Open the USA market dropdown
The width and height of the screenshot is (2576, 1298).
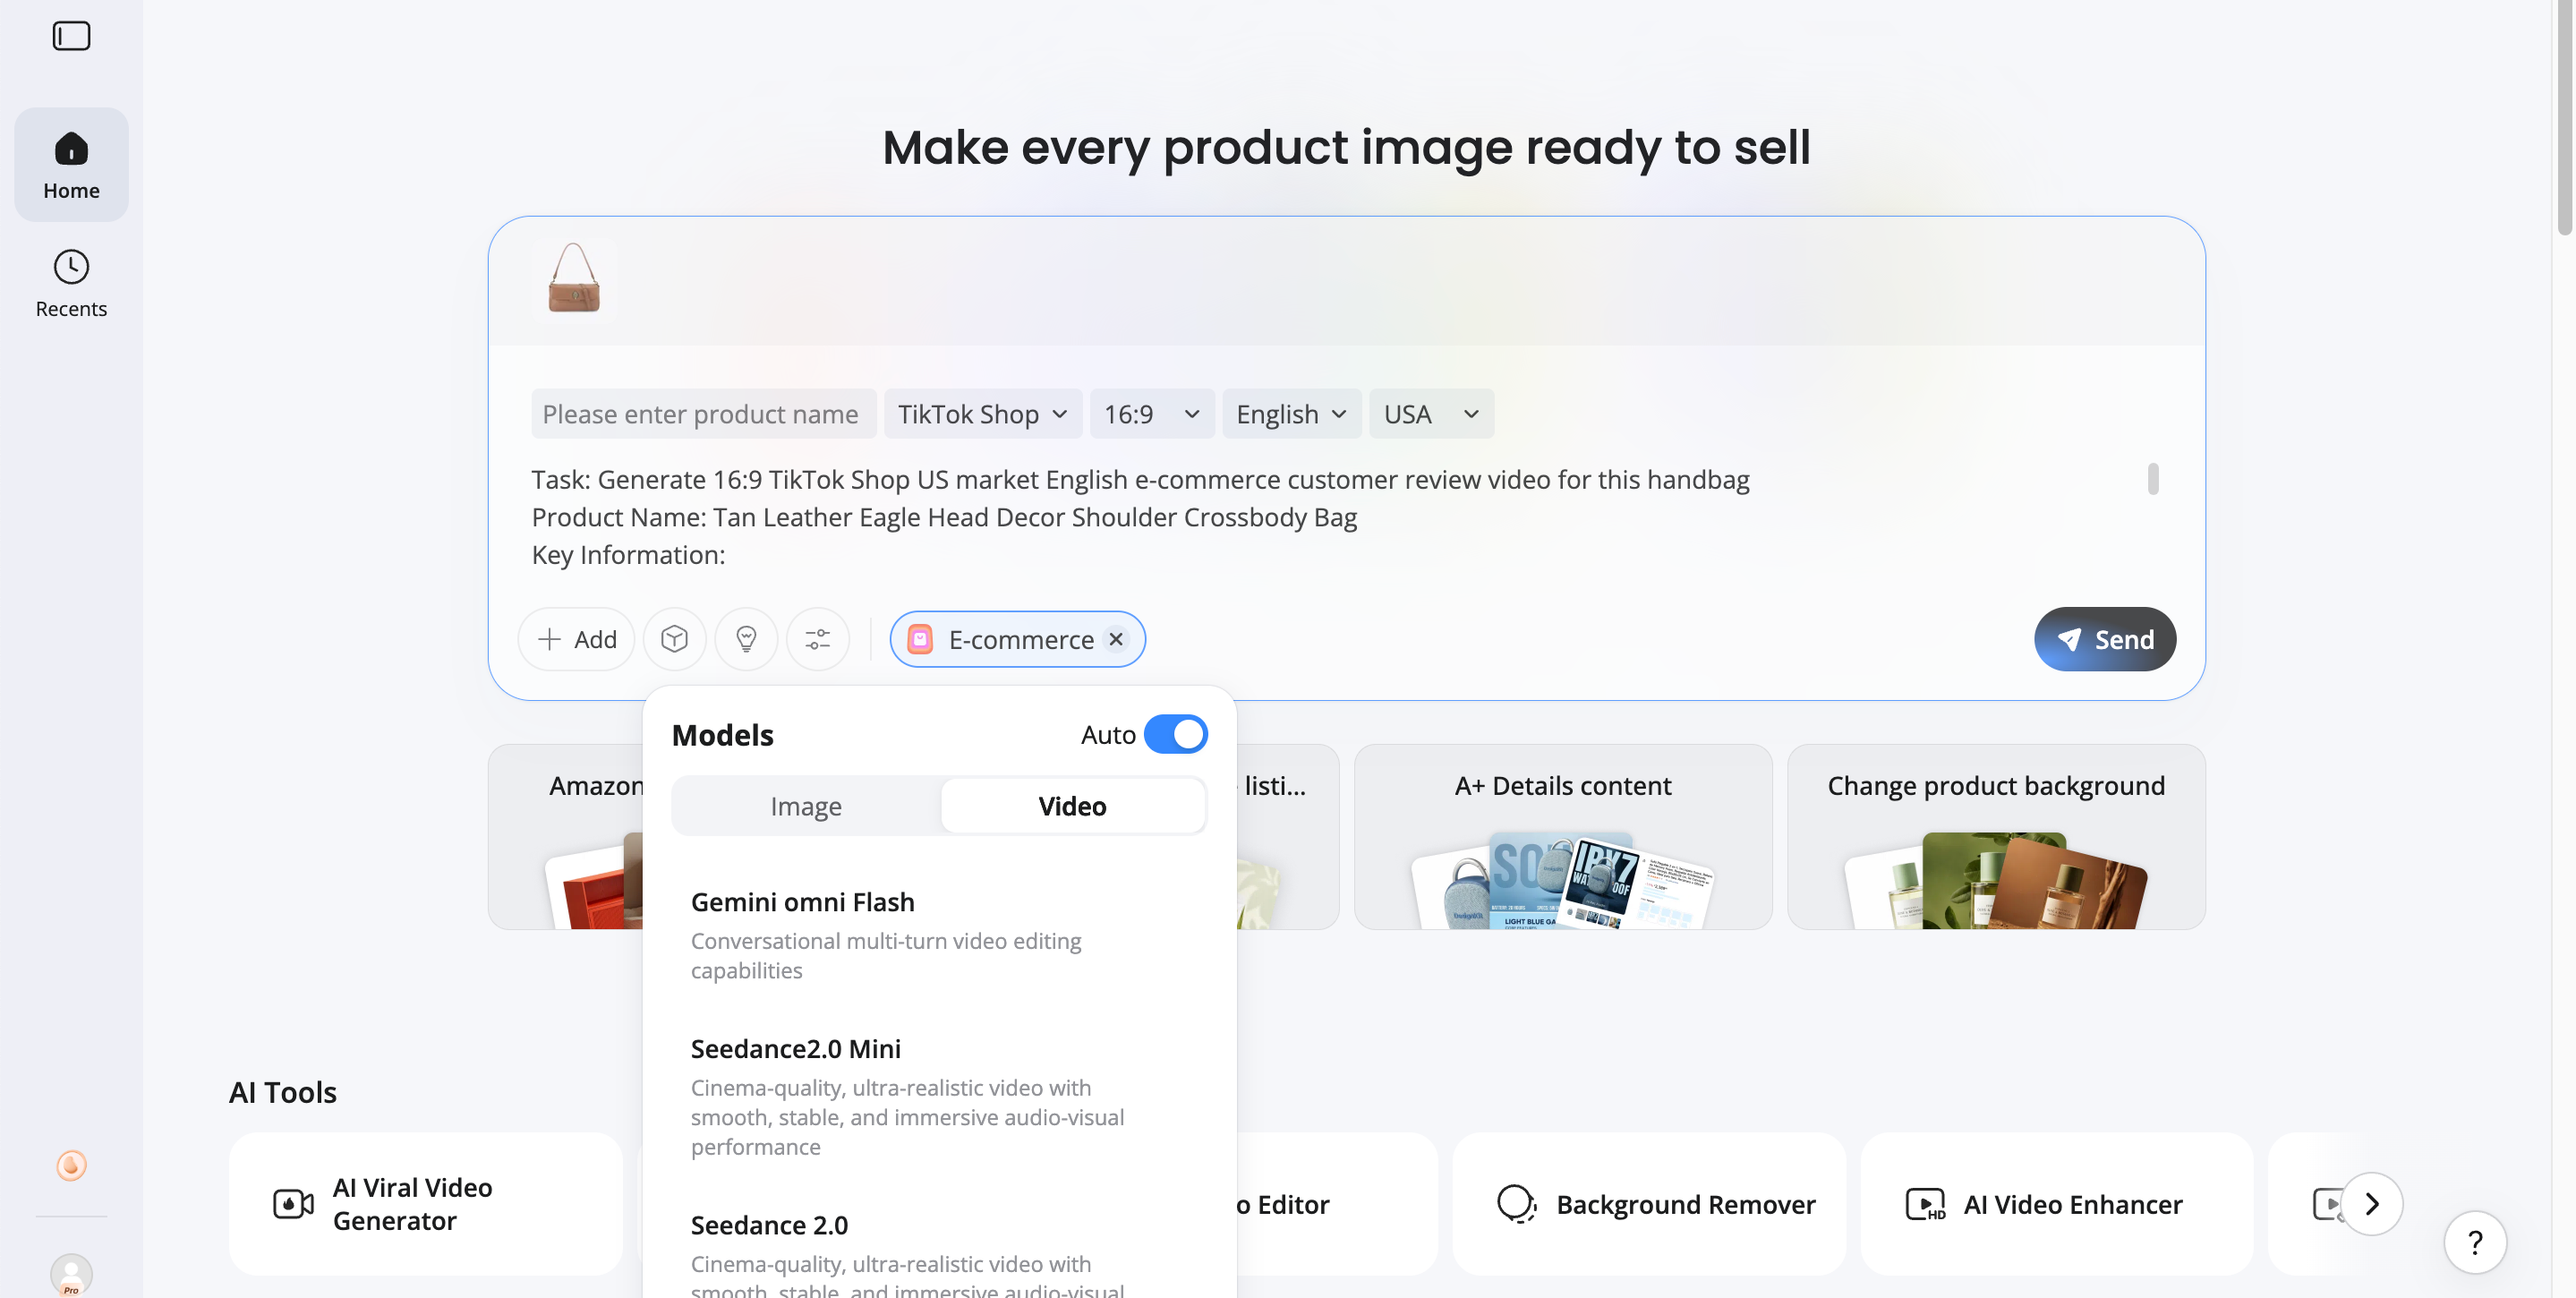[x=1431, y=414]
